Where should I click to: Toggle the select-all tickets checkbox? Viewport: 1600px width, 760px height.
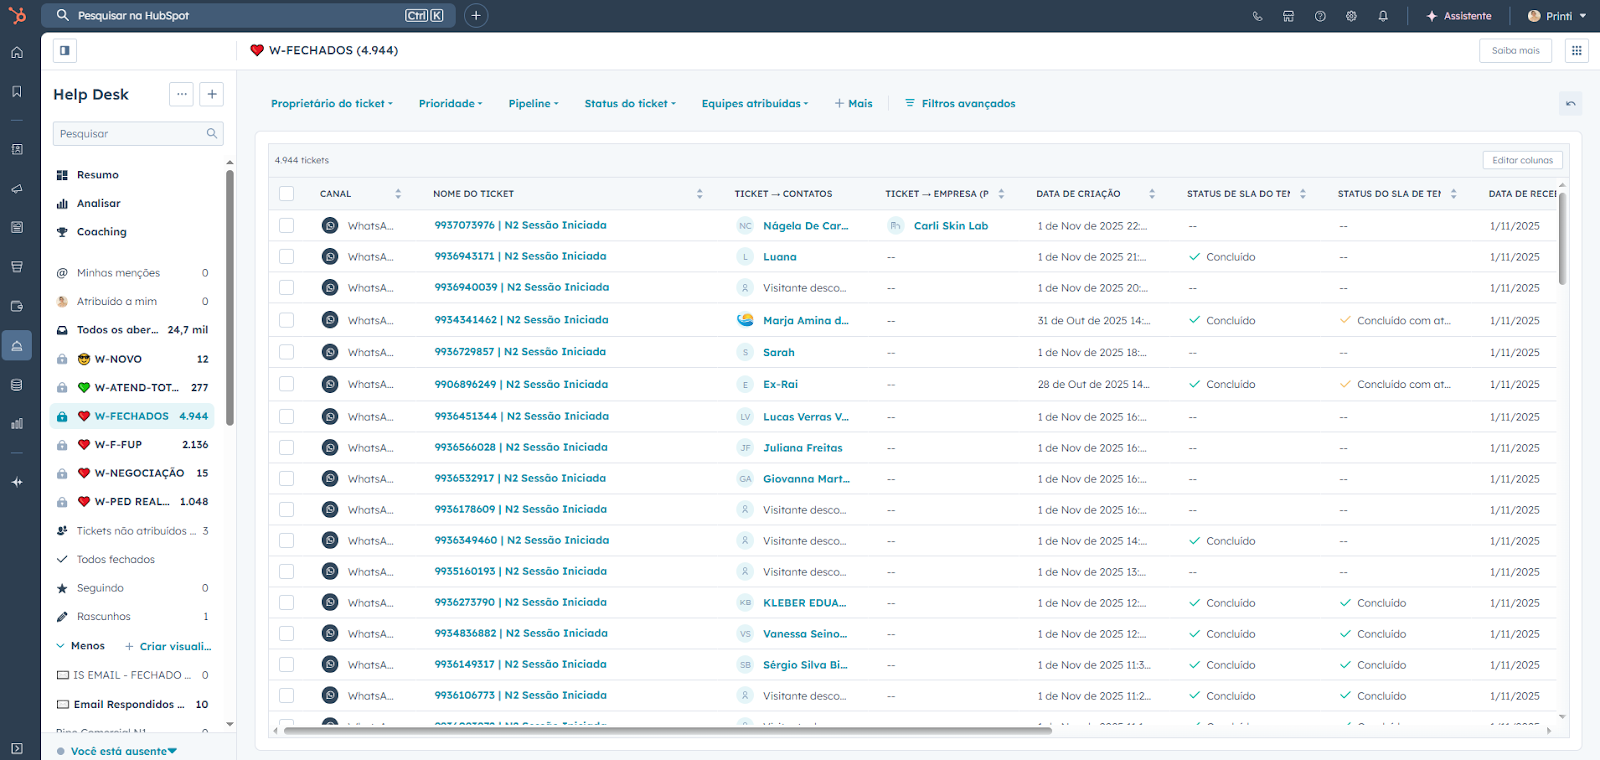[287, 194]
